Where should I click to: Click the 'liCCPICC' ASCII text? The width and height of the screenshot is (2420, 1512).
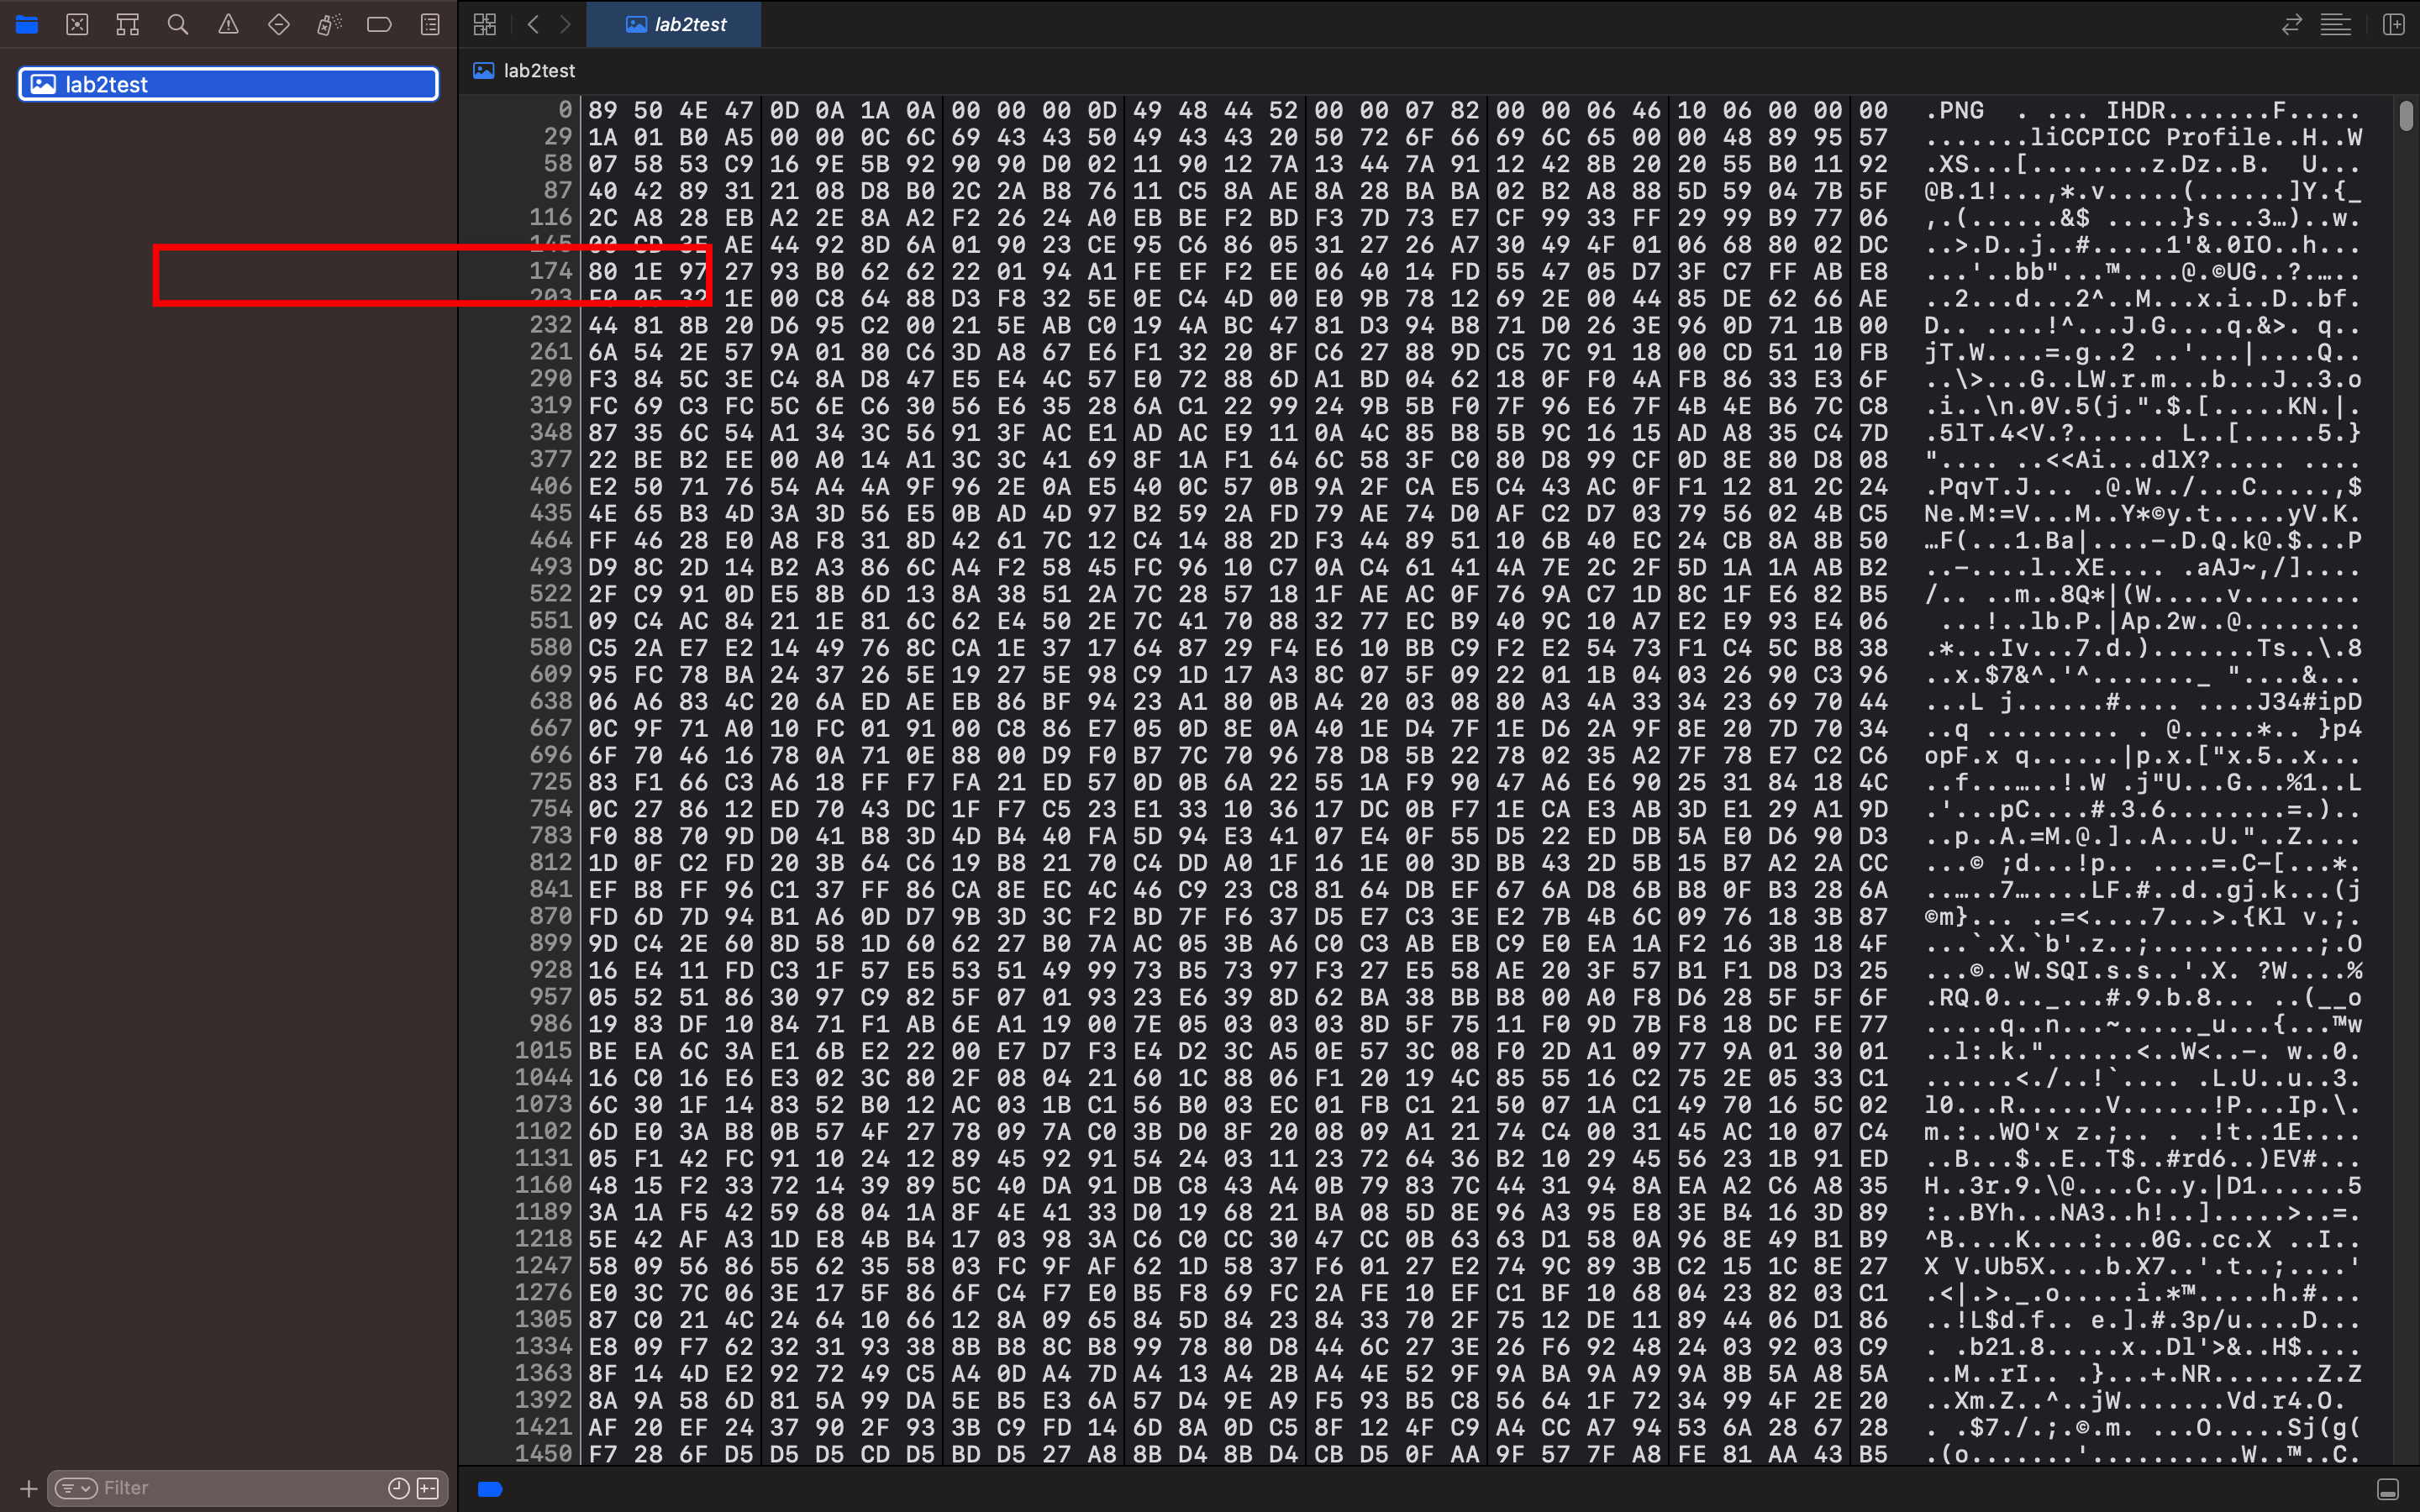click(2091, 137)
